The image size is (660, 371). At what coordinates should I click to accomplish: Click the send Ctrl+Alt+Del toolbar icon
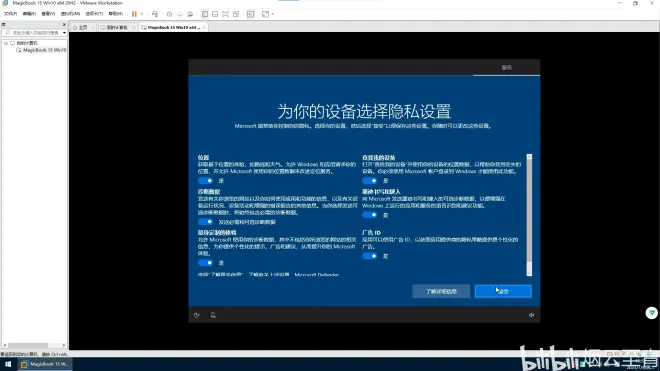pos(155,14)
